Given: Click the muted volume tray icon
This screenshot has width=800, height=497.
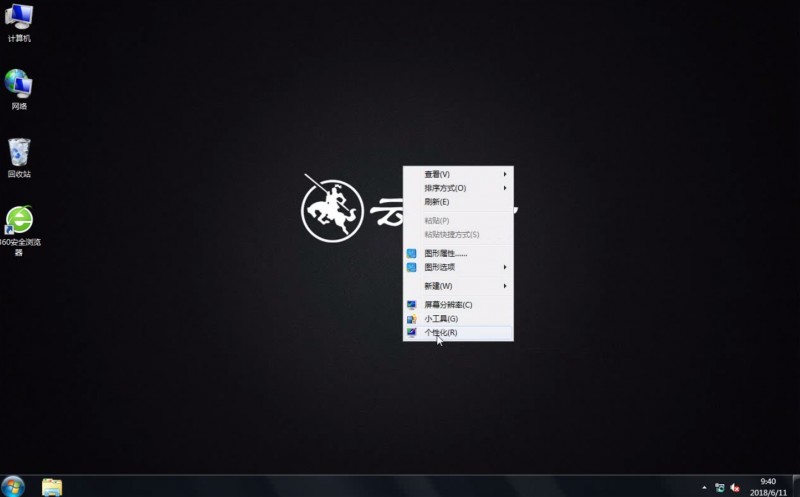Looking at the screenshot, I should pos(735,488).
